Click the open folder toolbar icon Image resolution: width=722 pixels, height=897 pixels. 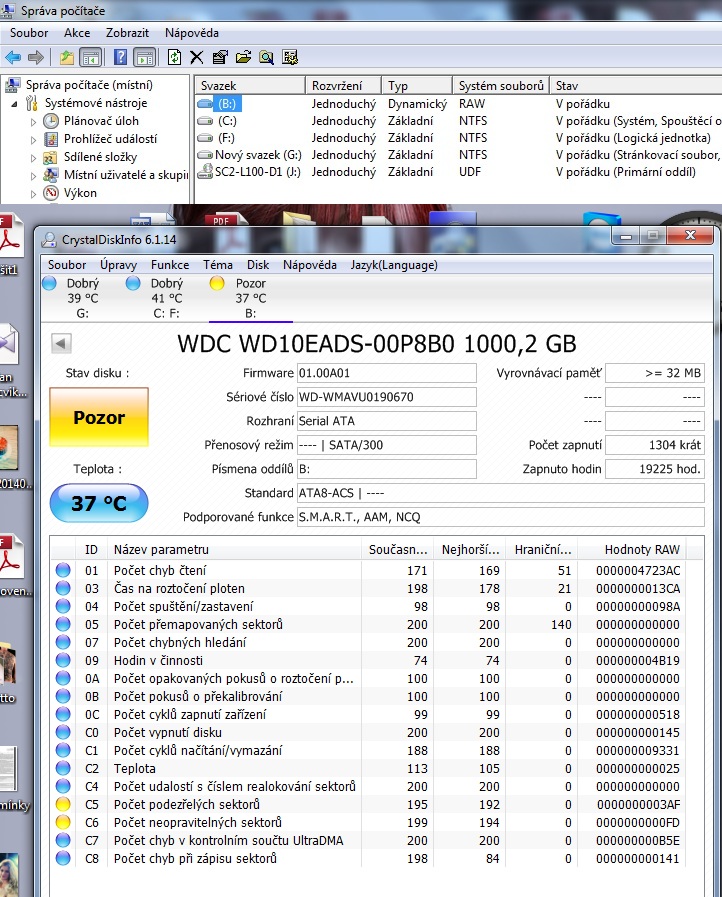tap(243, 57)
